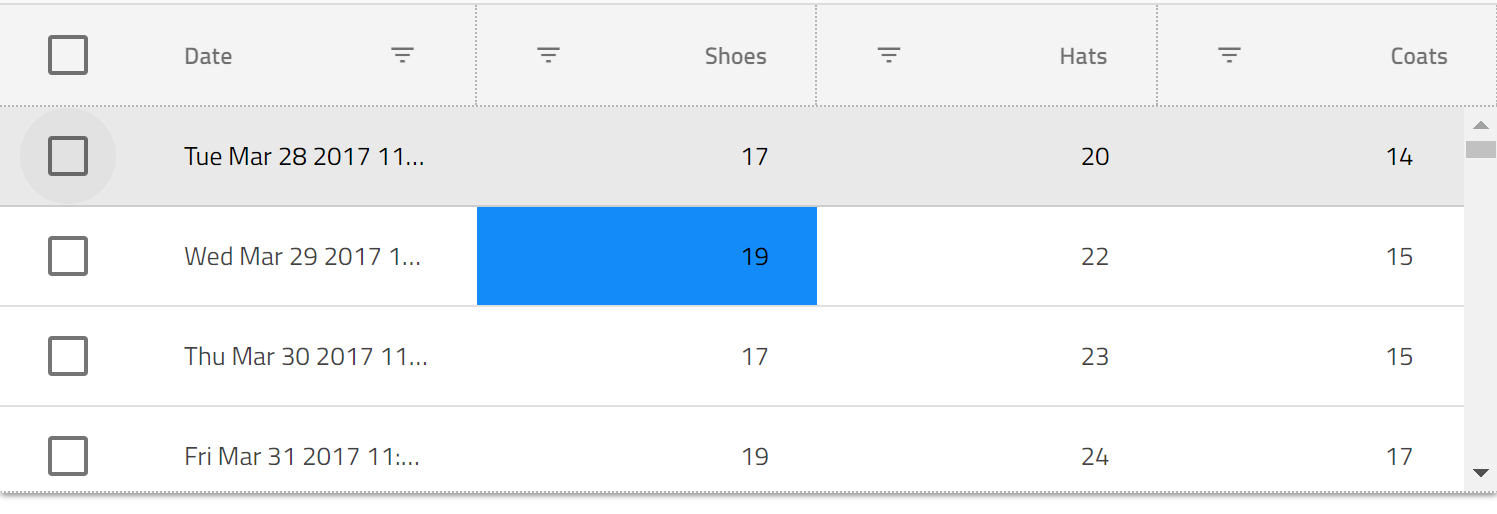Enable the Fri Mar 31 2017 row checkbox
This screenshot has width=1497, height=514.
pyautogui.click(x=68, y=456)
